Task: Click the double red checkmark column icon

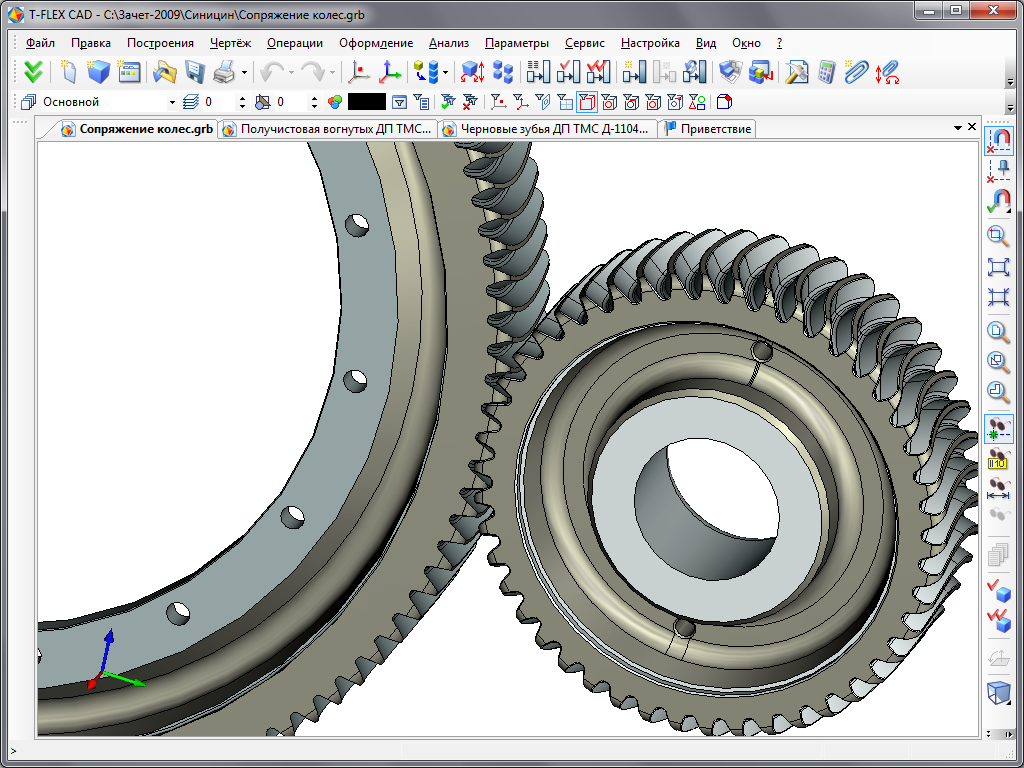Action: click(598, 72)
